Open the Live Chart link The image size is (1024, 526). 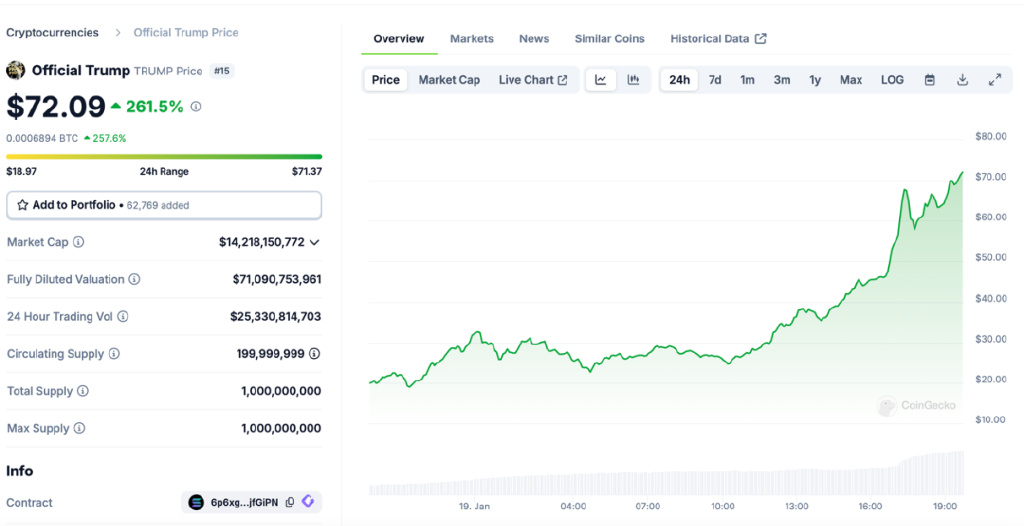(x=533, y=80)
